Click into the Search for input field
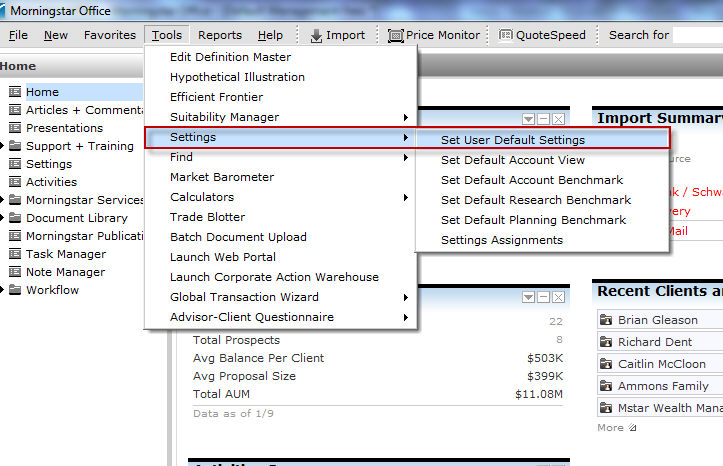The height and width of the screenshot is (466, 723). pyautogui.click(x=698, y=35)
